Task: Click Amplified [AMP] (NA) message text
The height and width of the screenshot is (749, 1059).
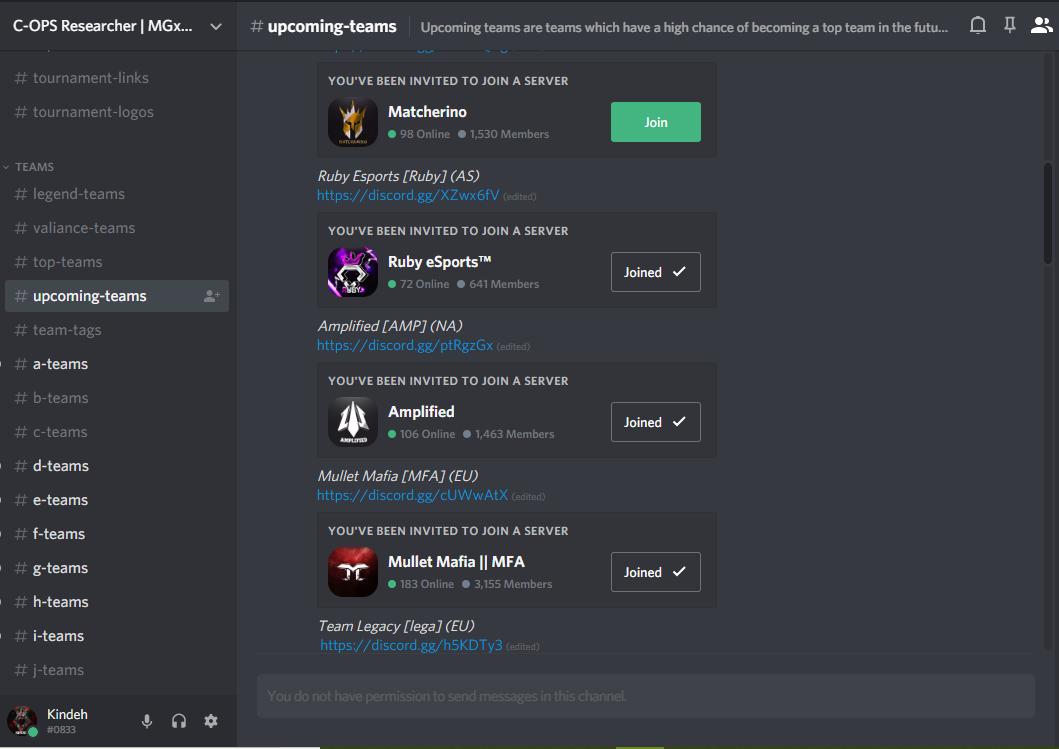Action: pyautogui.click(x=390, y=326)
